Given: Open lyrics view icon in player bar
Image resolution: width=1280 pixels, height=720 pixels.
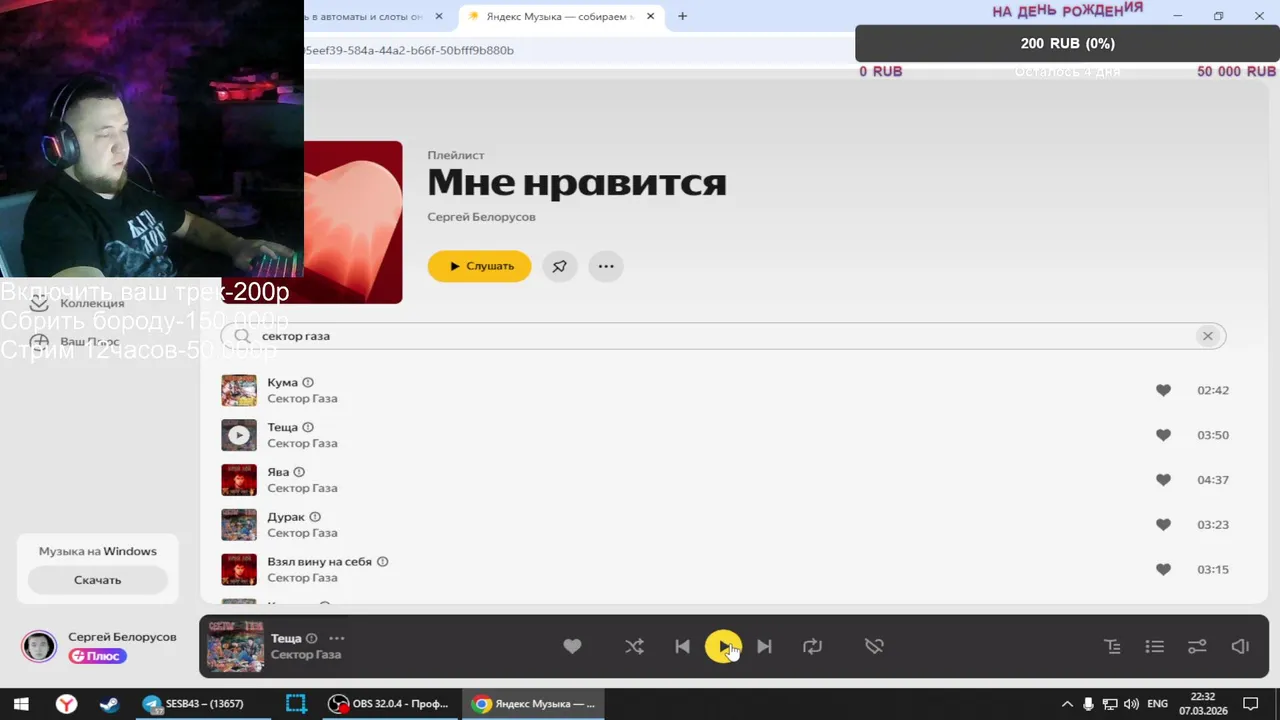Looking at the screenshot, I should (1112, 647).
